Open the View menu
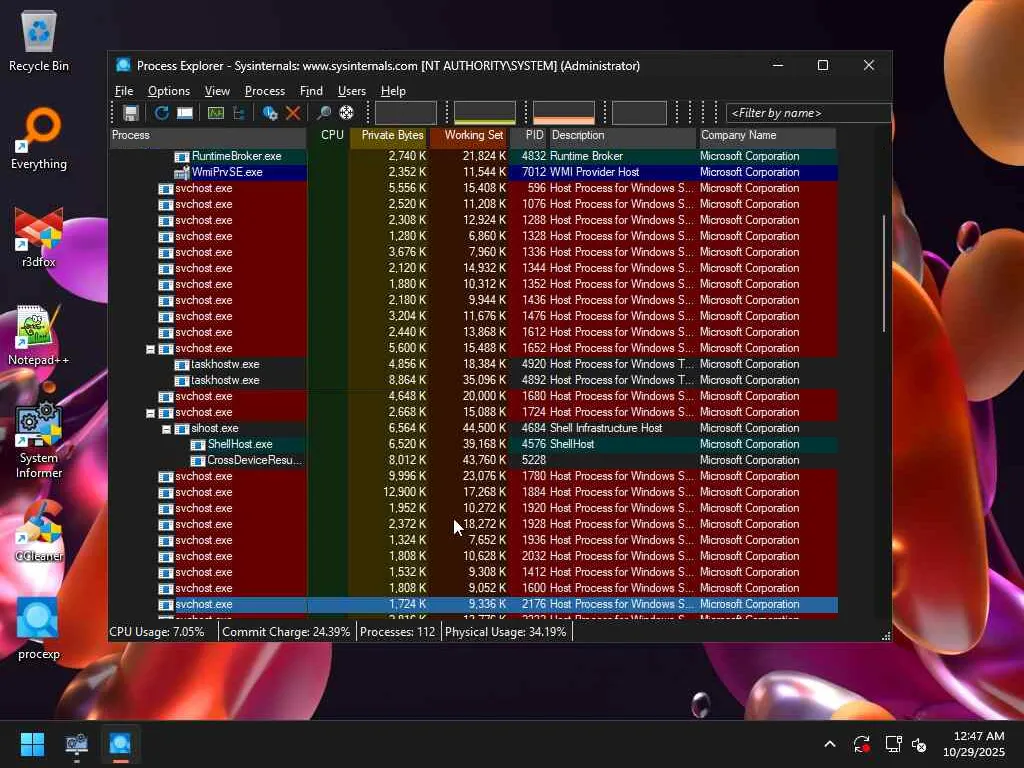The image size is (1024, 768). (x=217, y=91)
